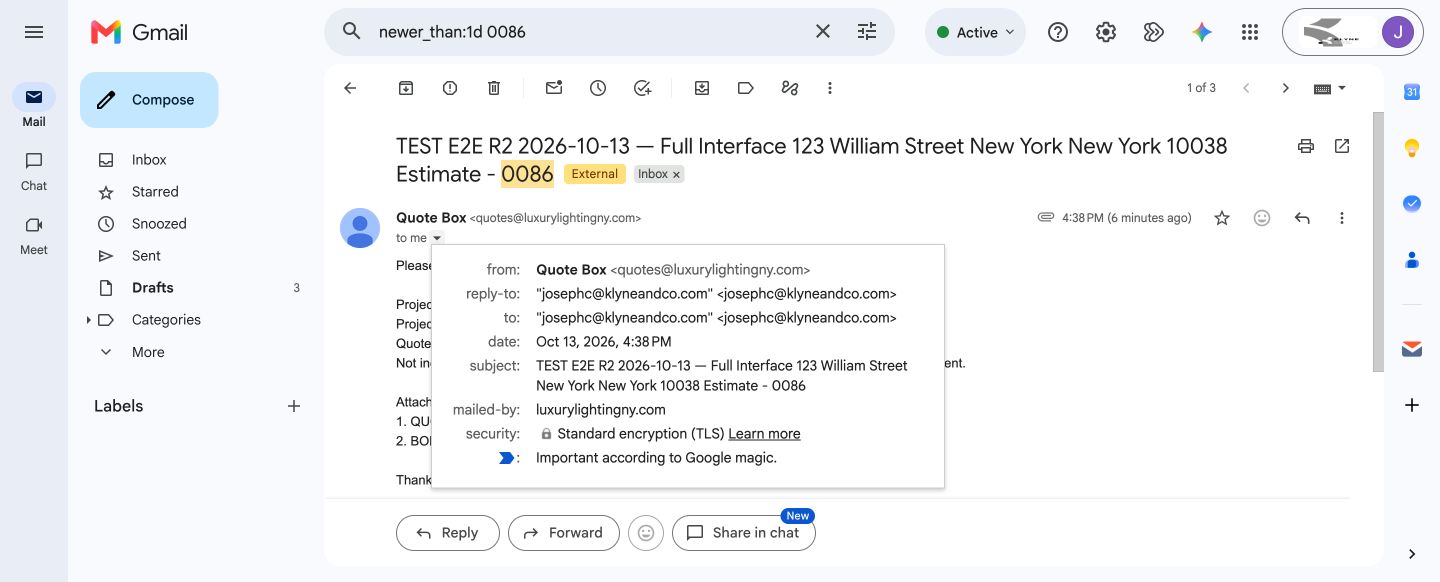Hide side panel chevron

(x=1412, y=554)
